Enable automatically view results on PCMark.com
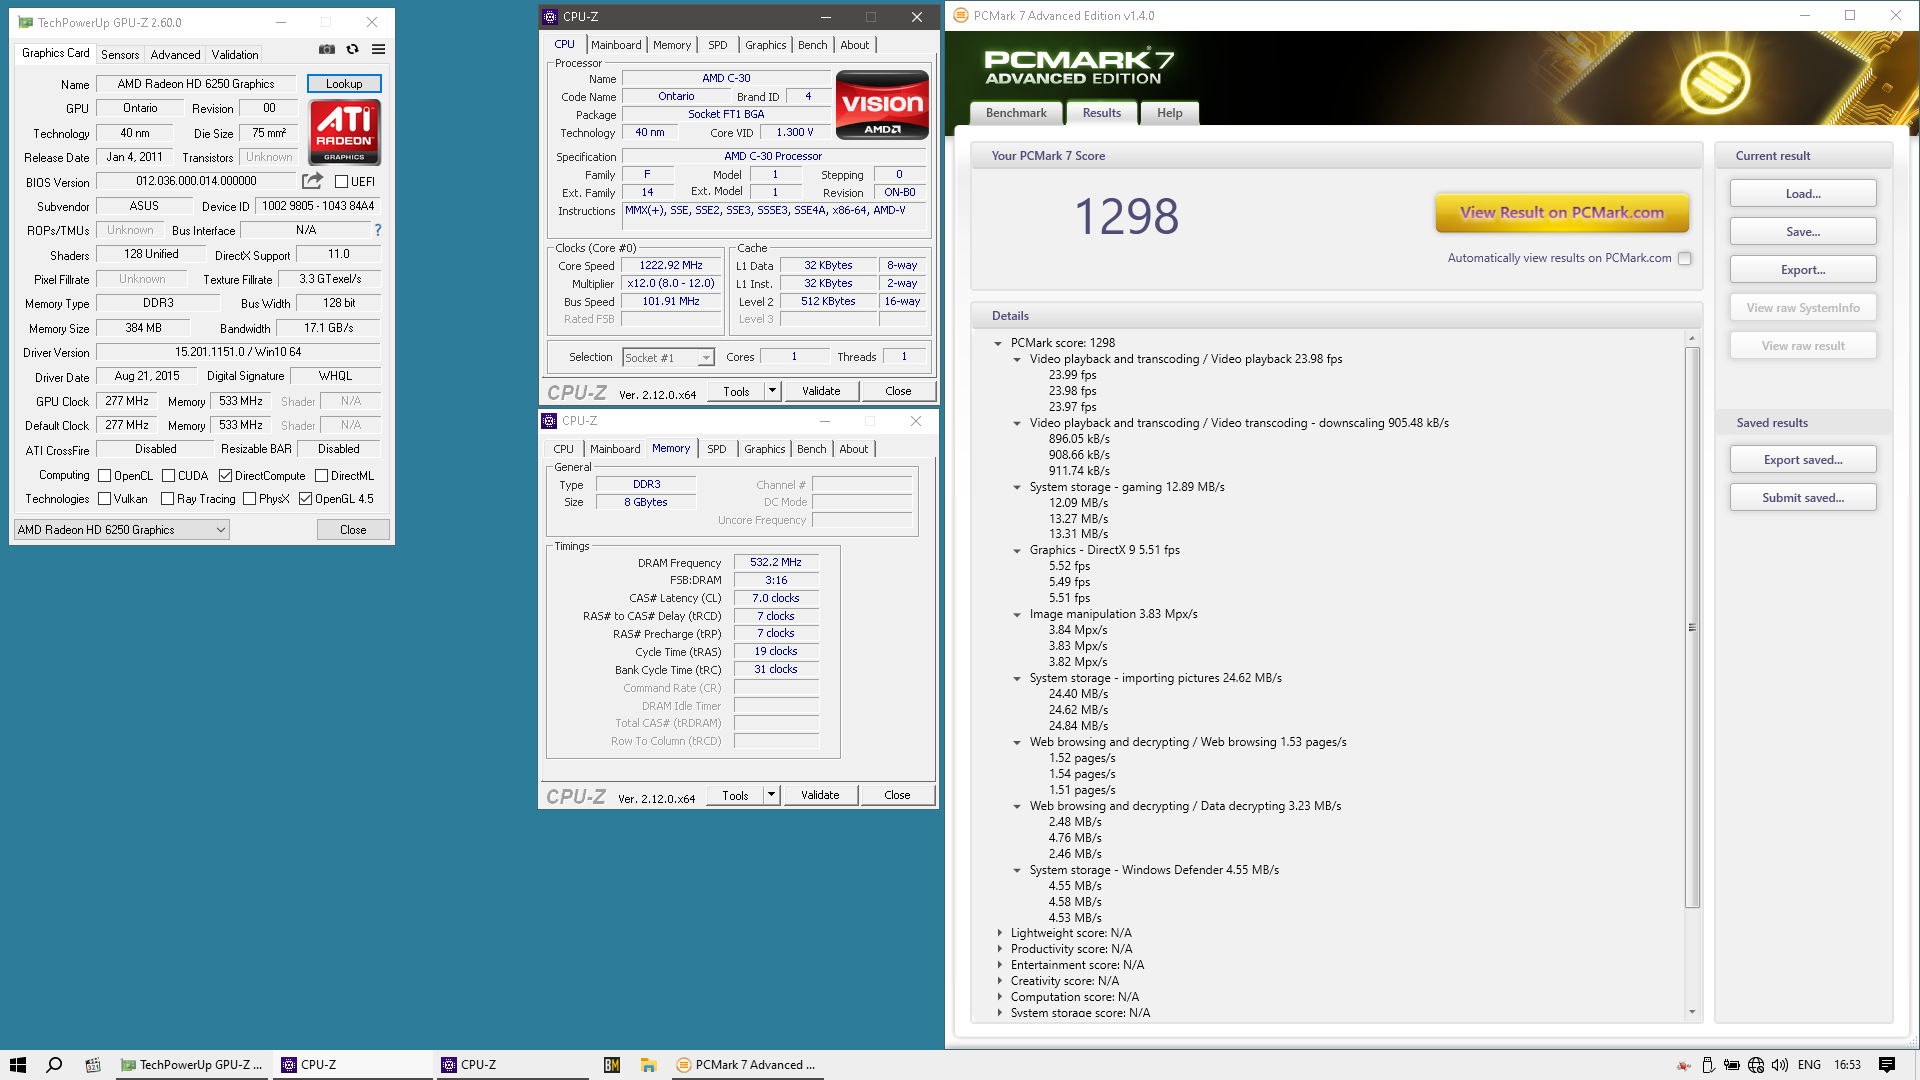The image size is (1920, 1080). pyautogui.click(x=1685, y=258)
